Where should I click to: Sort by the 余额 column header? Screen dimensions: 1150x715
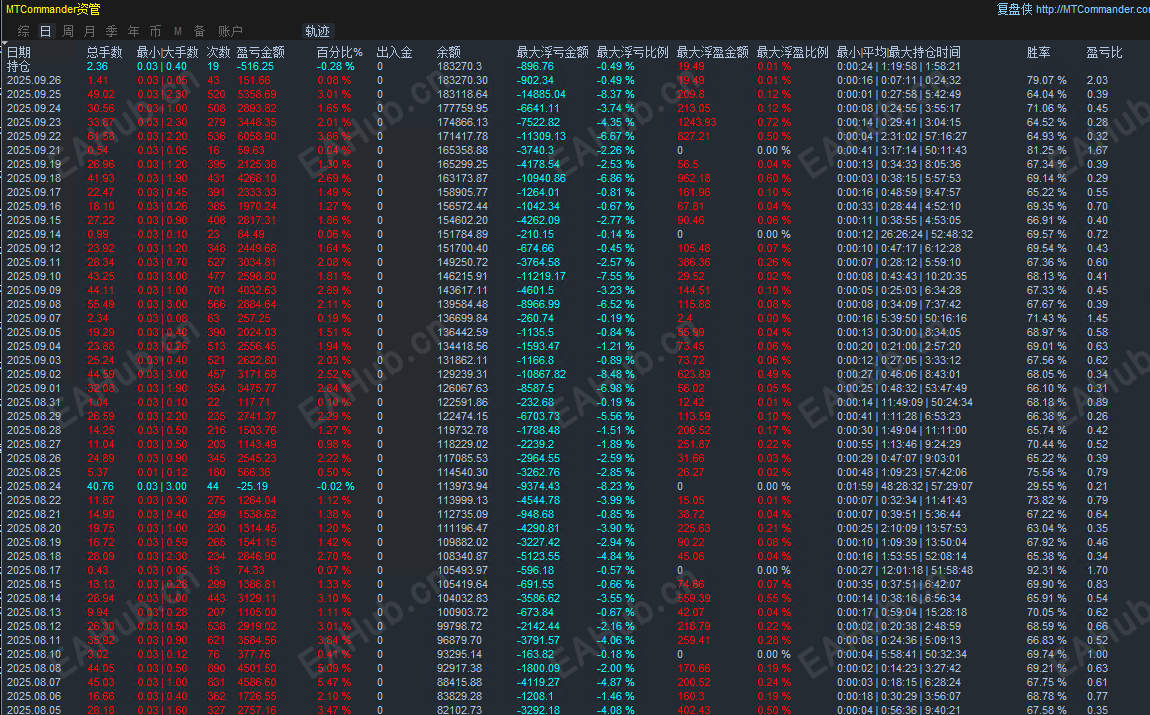(x=448, y=52)
